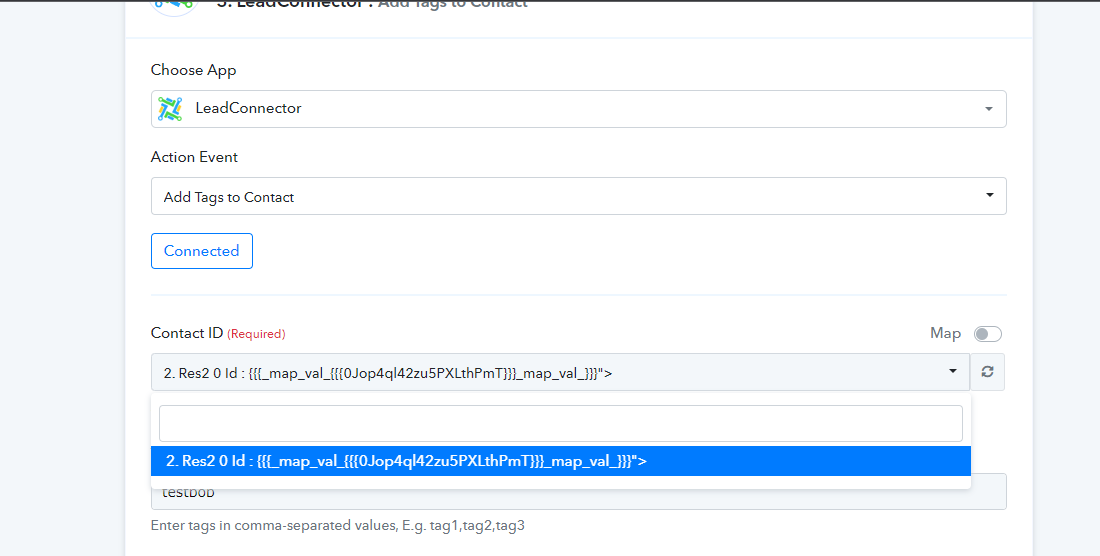Click the 'Choose App' label
This screenshot has height=556, width=1100.
[x=194, y=70]
